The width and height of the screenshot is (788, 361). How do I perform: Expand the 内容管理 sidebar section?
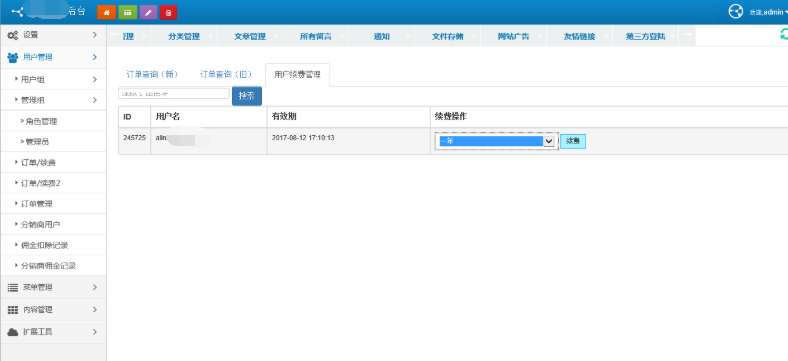pyautogui.click(x=53, y=310)
